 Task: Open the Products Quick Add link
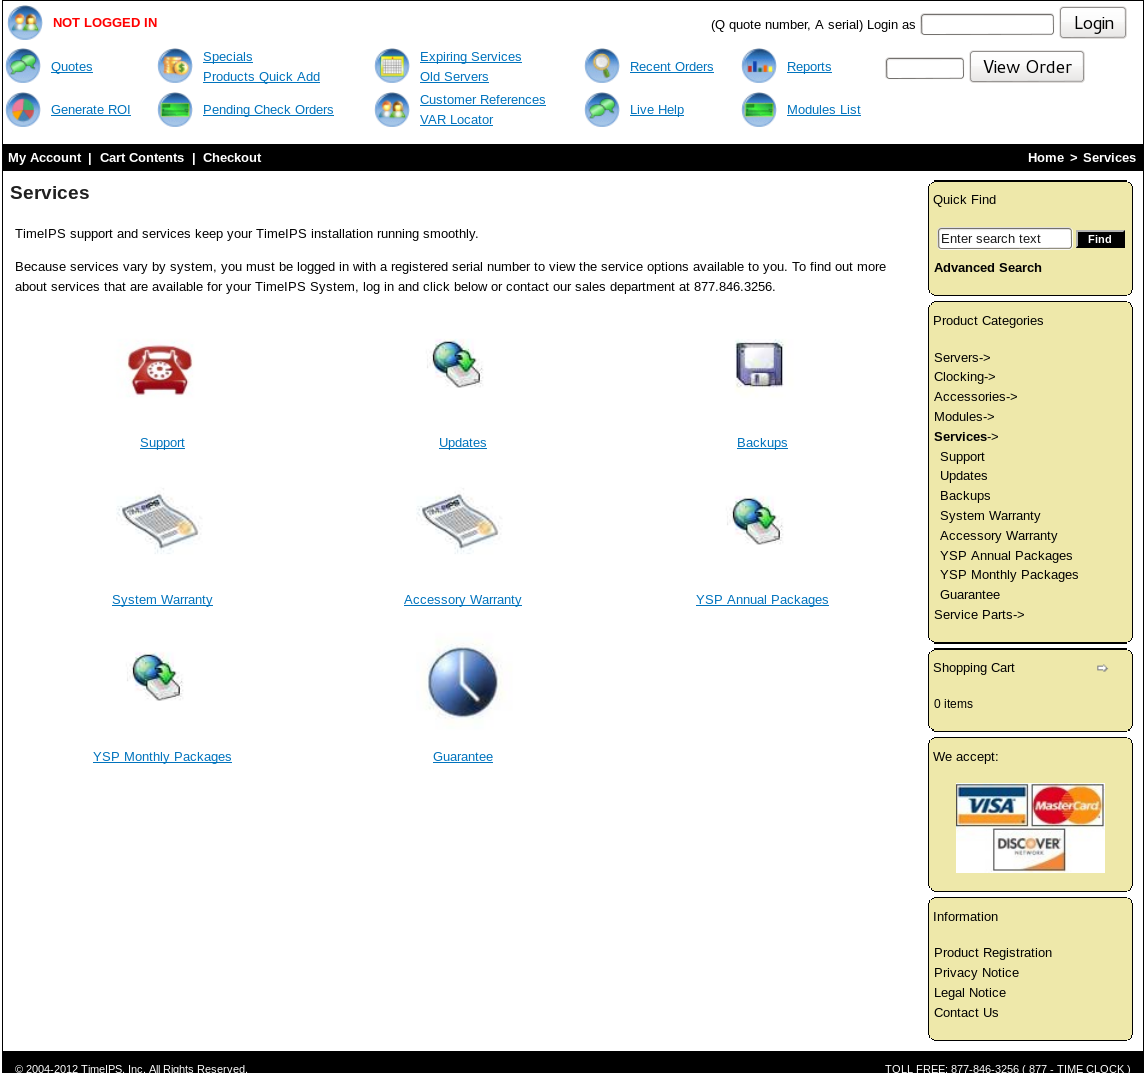(261, 77)
